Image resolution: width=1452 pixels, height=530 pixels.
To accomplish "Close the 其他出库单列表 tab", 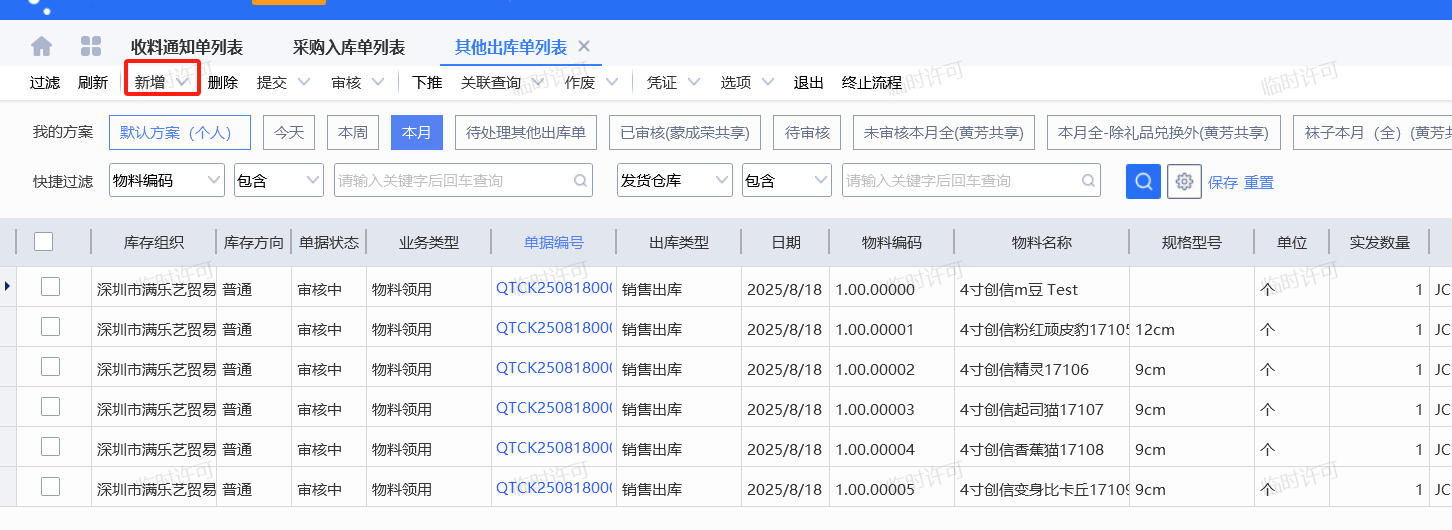I will (584, 46).
